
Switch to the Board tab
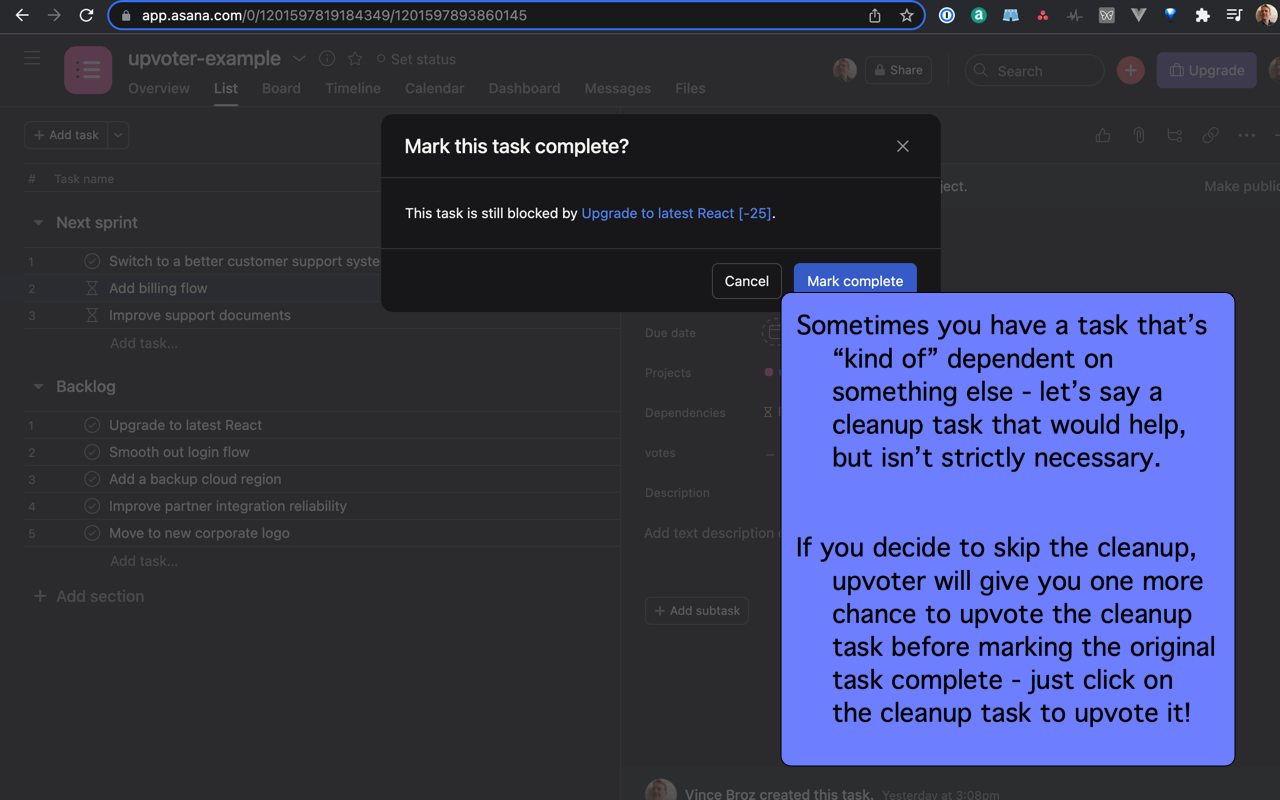tap(281, 88)
